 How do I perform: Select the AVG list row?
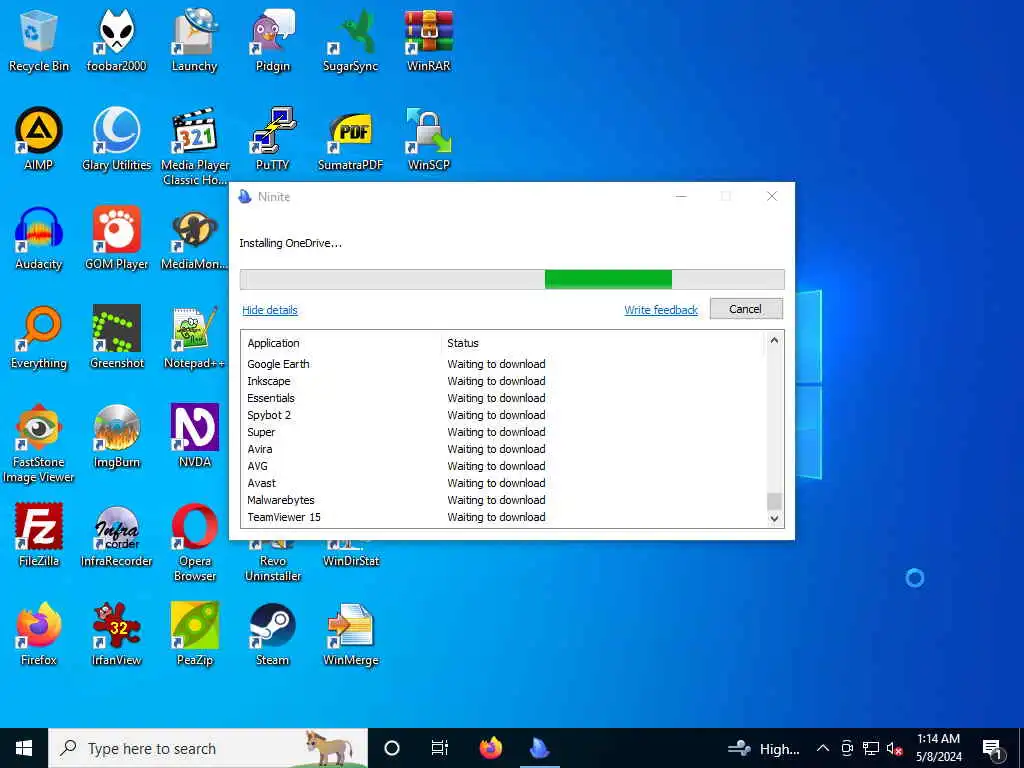pos(503,466)
